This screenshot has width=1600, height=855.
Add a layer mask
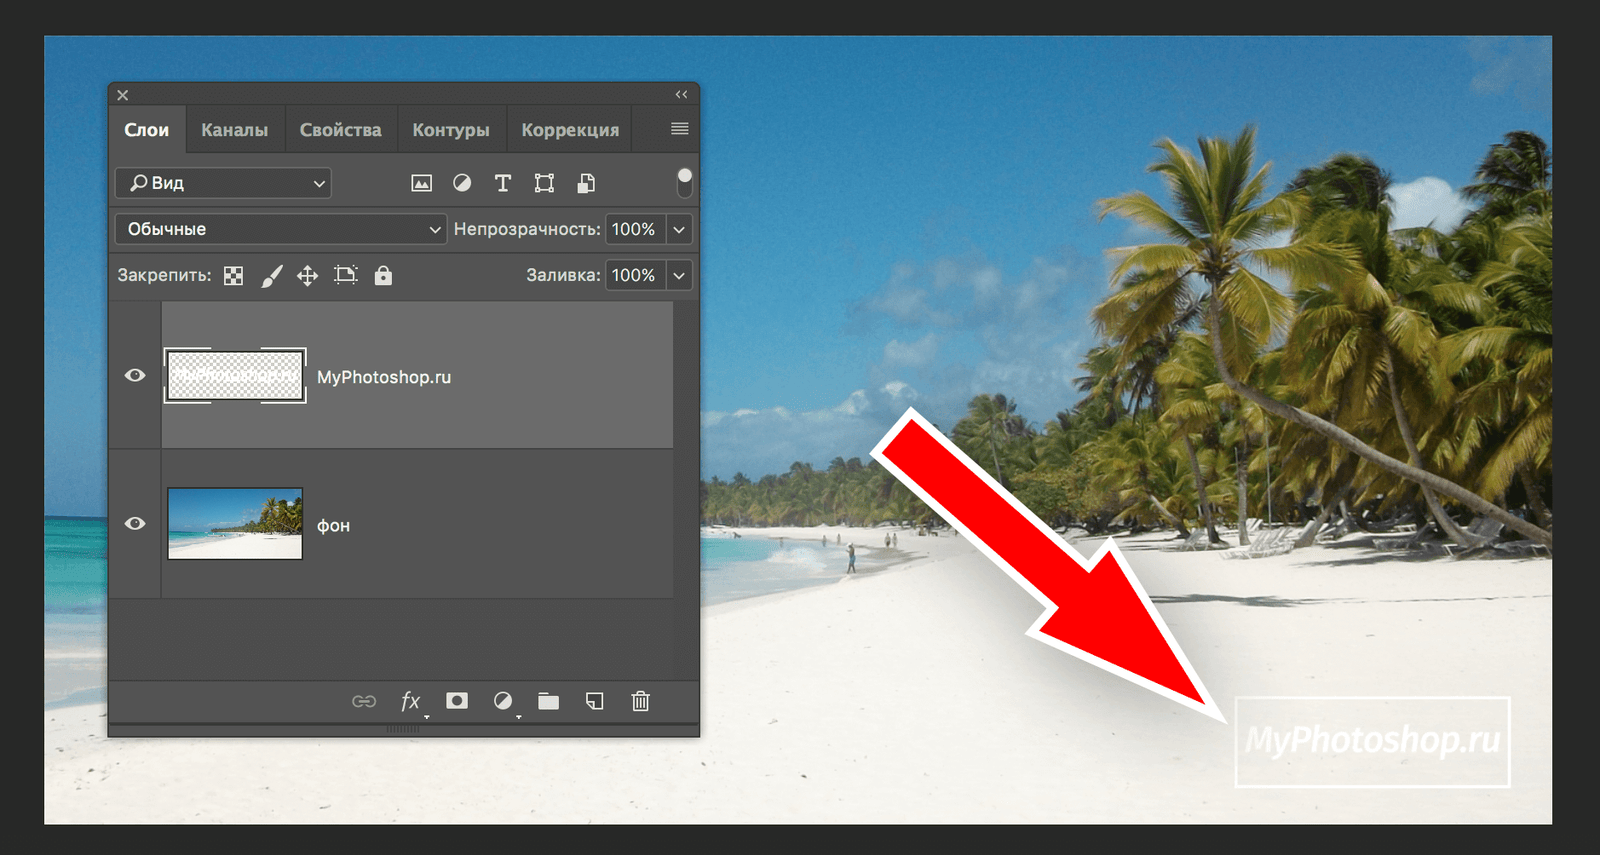pos(457,701)
